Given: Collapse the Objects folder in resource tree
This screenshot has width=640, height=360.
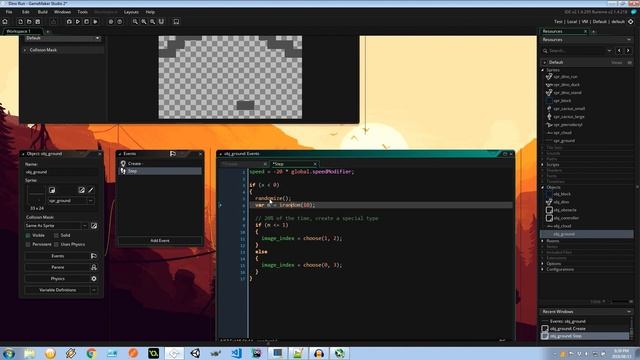Looking at the screenshot, I should click(543, 187).
